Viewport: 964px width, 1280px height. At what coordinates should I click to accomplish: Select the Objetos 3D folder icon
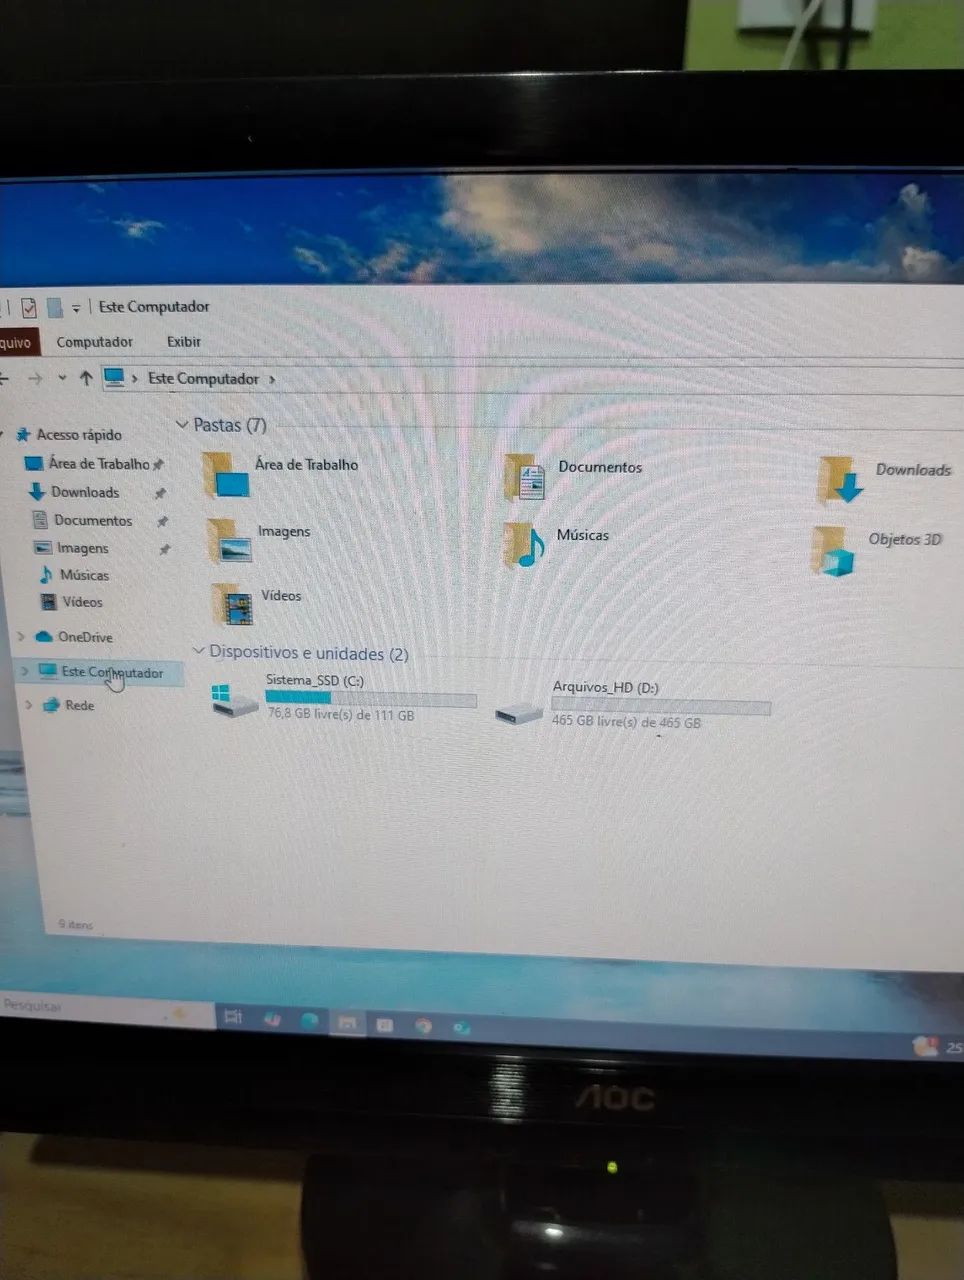pos(834,552)
